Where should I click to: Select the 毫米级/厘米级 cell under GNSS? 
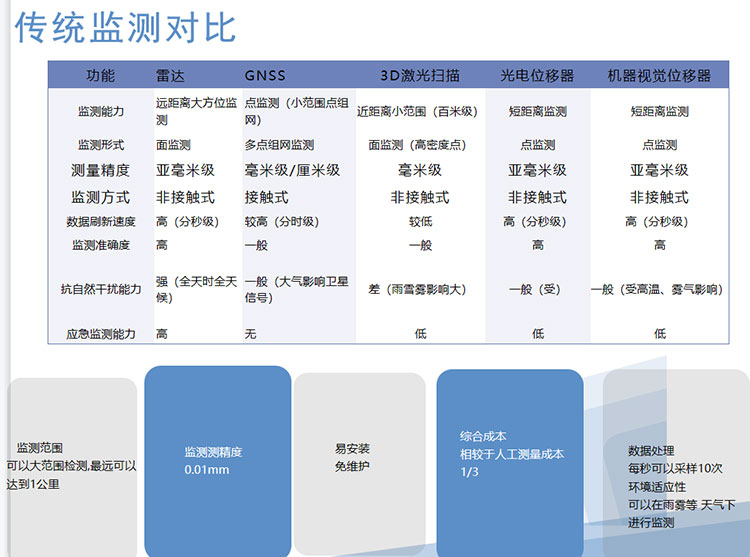point(292,170)
